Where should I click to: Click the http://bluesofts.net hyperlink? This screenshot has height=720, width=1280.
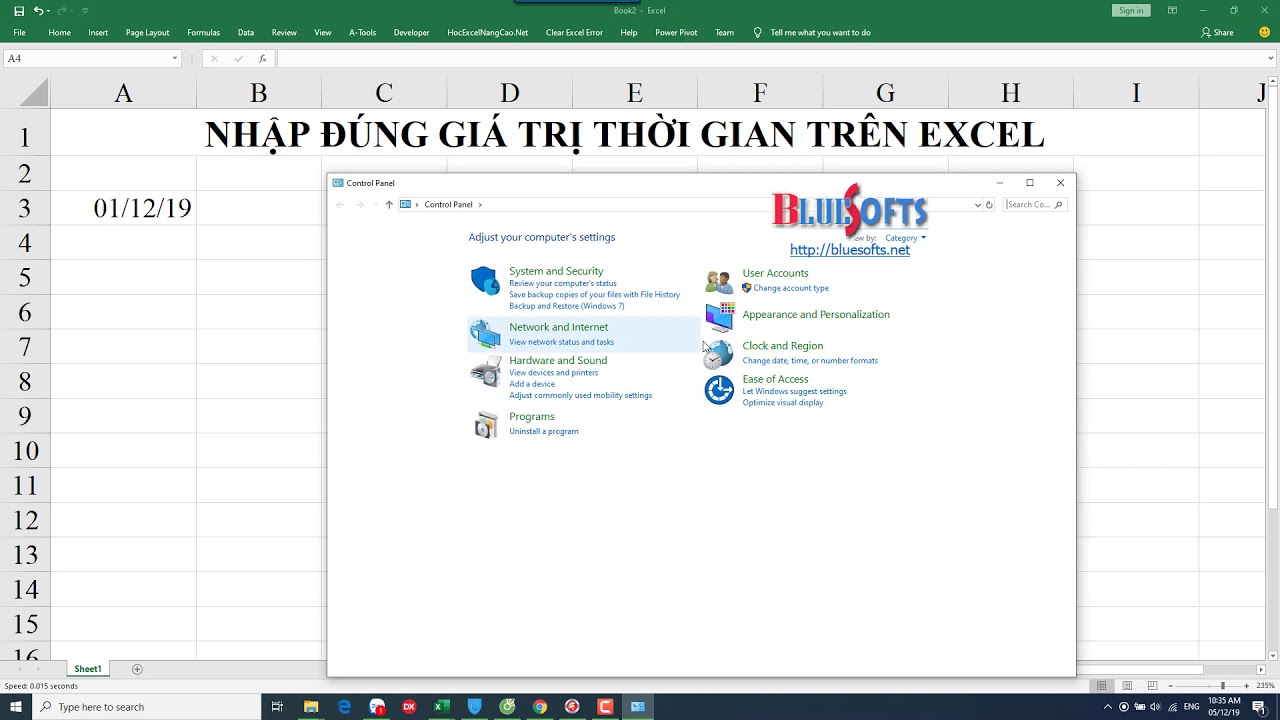[x=850, y=249]
